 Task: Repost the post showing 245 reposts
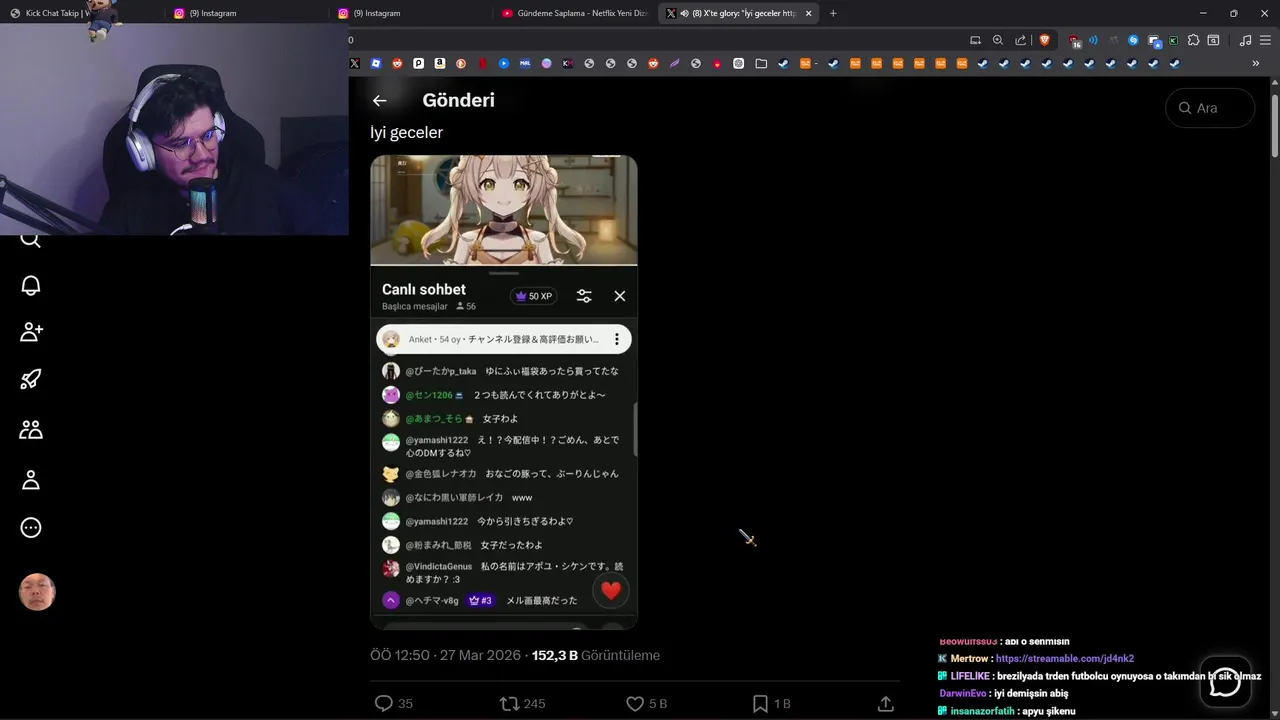point(510,704)
